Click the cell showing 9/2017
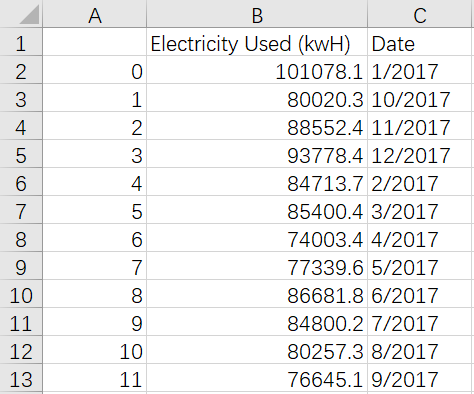Screen dimensions: 474x394 click(x=420, y=378)
